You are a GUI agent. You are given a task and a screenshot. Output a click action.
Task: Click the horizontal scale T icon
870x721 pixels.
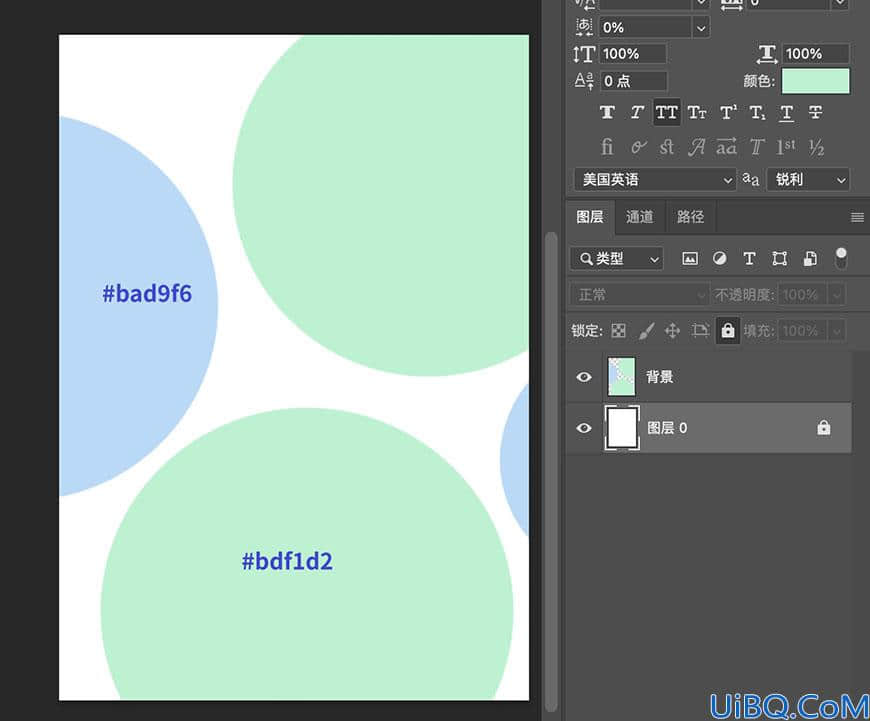pos(767,54)
